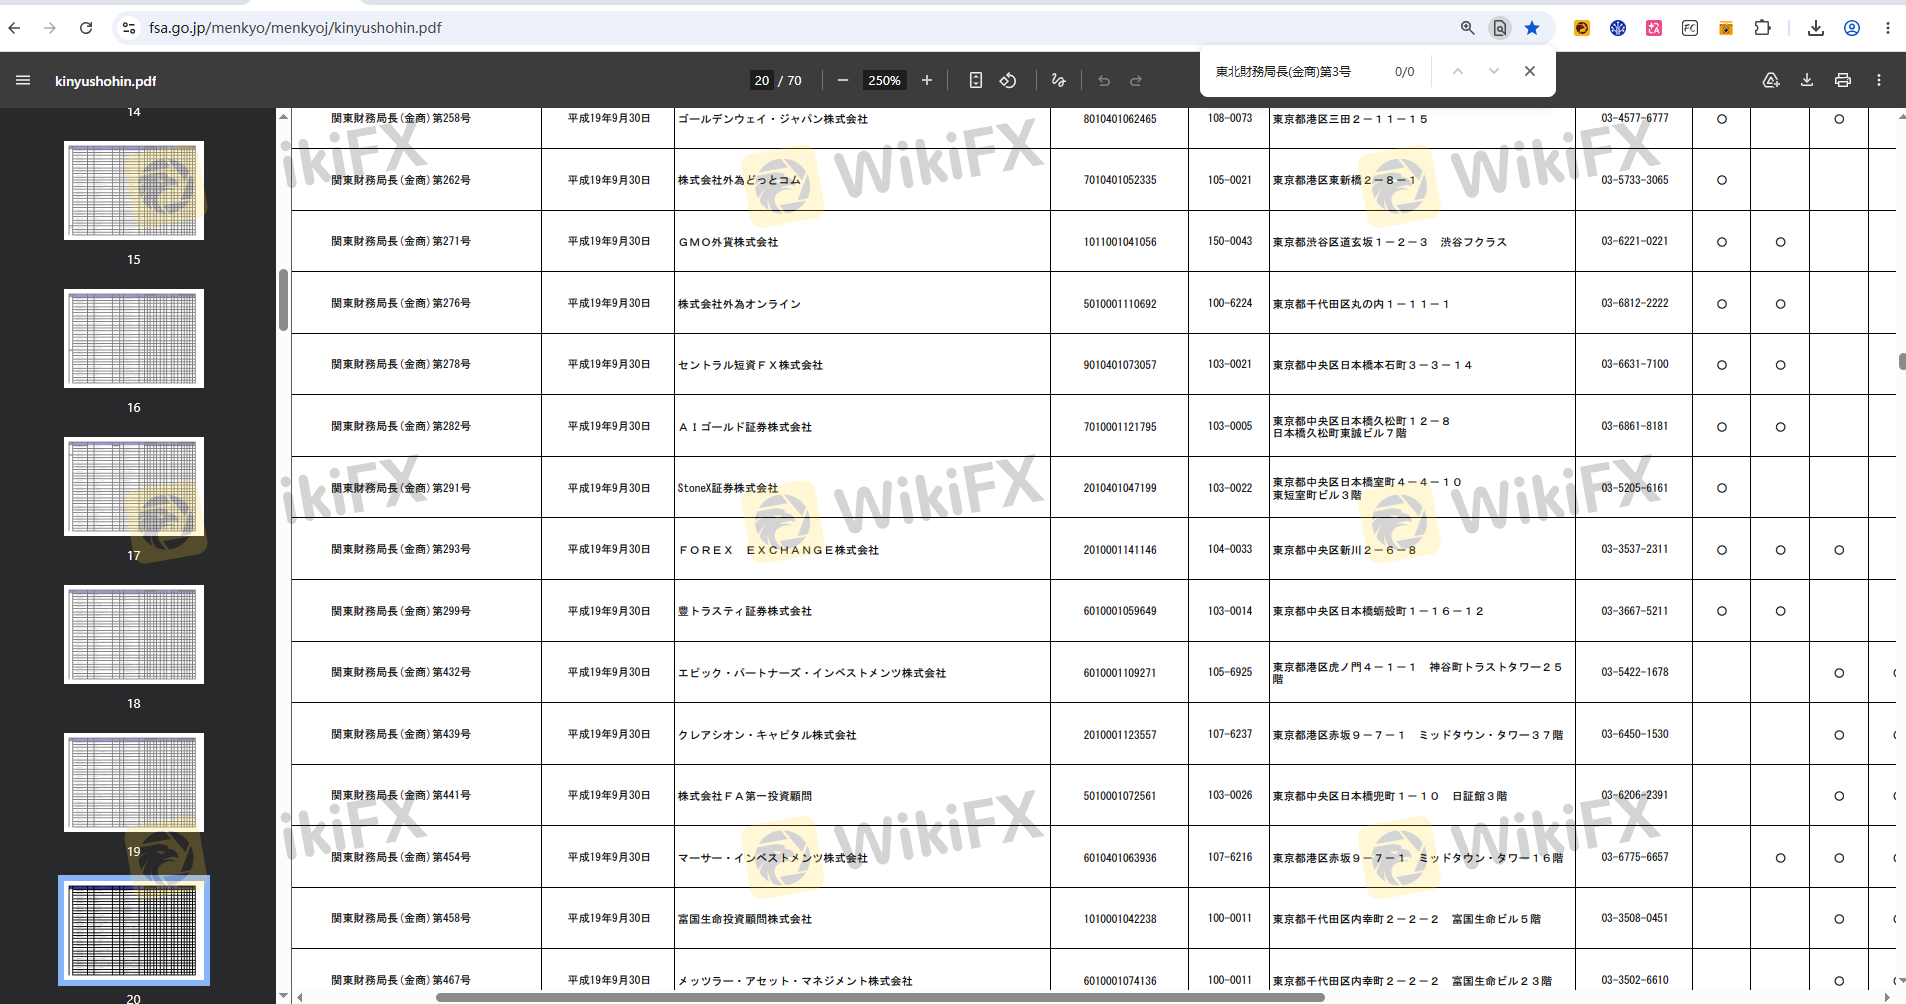Click registration number 関東財務局長(金商)第271号

pos(401,241)
